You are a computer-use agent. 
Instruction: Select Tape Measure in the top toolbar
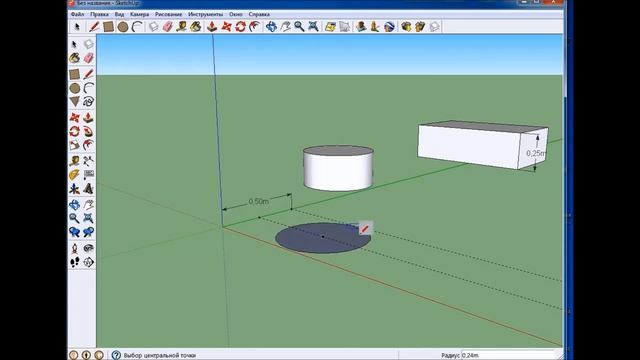click(x=181, y=27)
